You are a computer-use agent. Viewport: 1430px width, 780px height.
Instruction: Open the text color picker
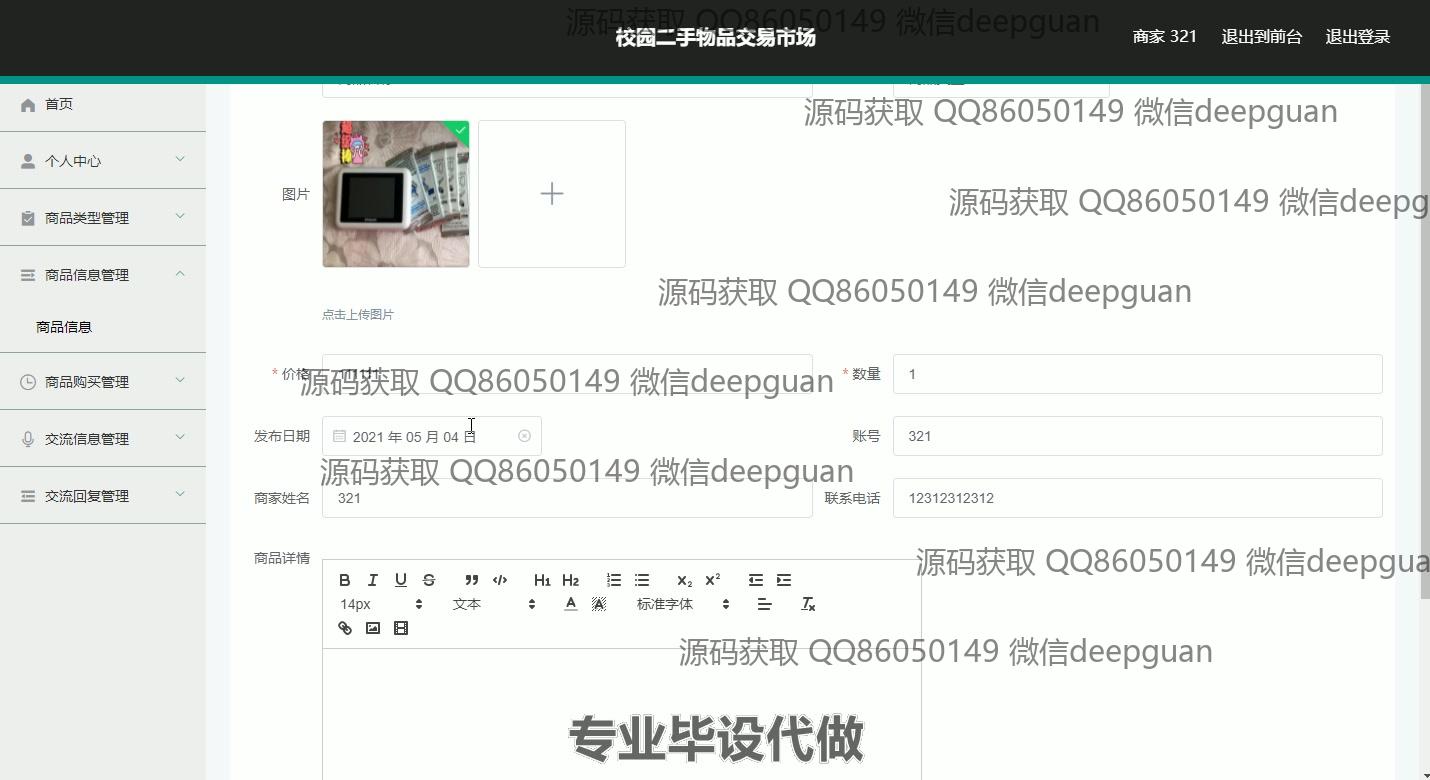570,604
